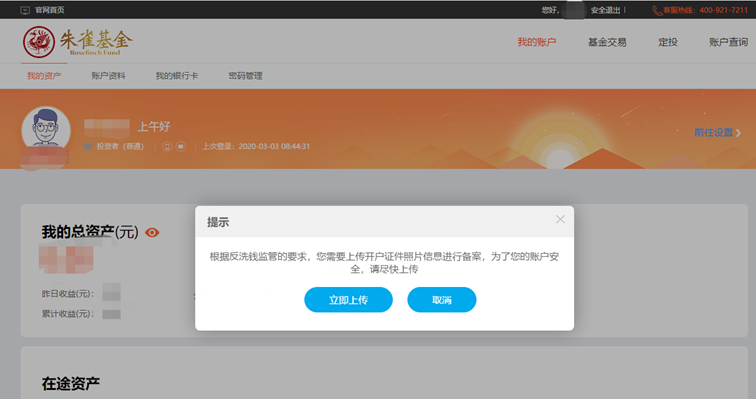This screenshot has height=399, width=756.
Task: Open 账户查询 navigation menu
Action: click(728, 42)
